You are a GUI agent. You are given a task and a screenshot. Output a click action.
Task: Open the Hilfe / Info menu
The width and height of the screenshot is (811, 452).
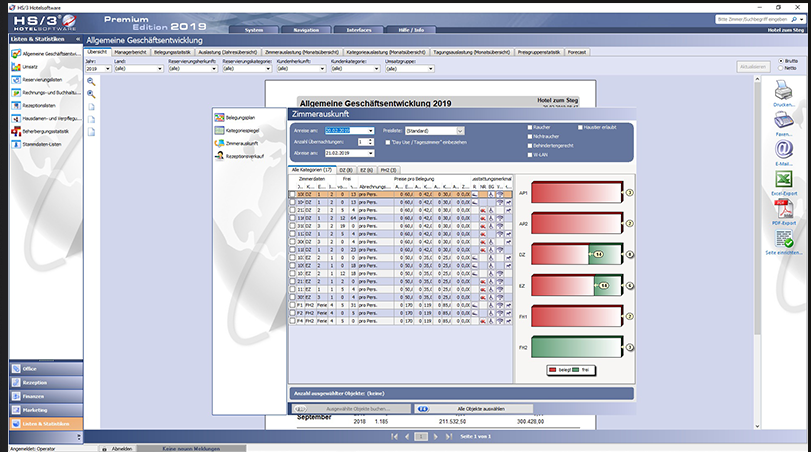411,30
